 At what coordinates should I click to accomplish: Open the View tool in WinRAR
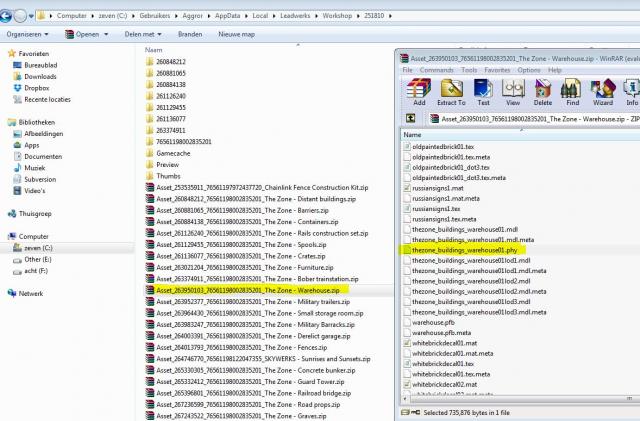[x=513, y=92]
